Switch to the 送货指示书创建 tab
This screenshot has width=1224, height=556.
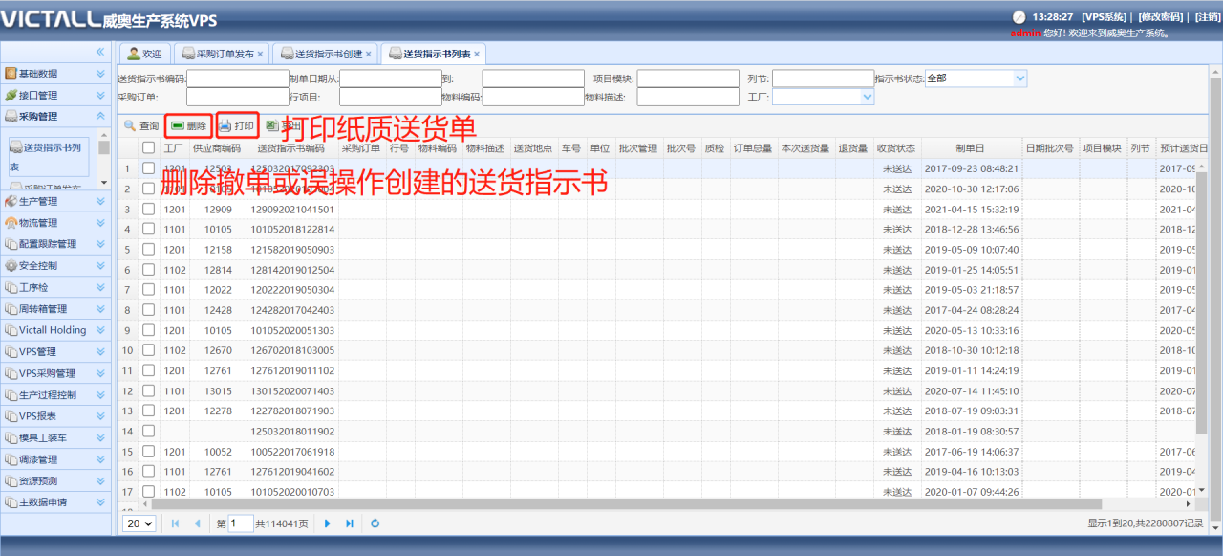click(x=321, y=54)
